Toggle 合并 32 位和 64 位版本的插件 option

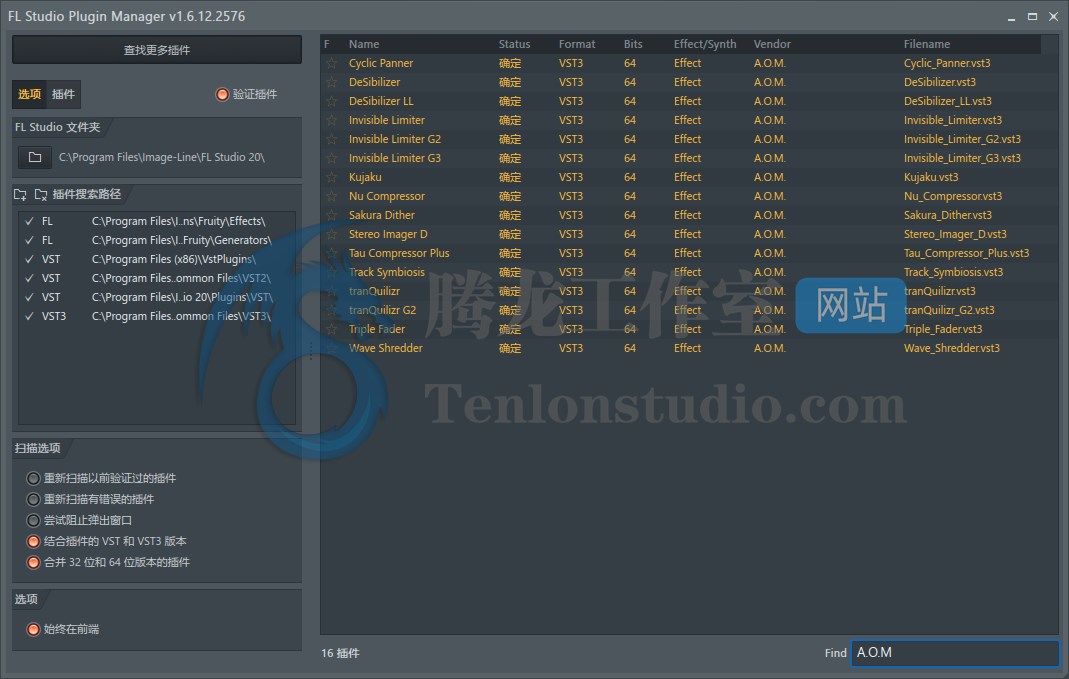(108, 562)
